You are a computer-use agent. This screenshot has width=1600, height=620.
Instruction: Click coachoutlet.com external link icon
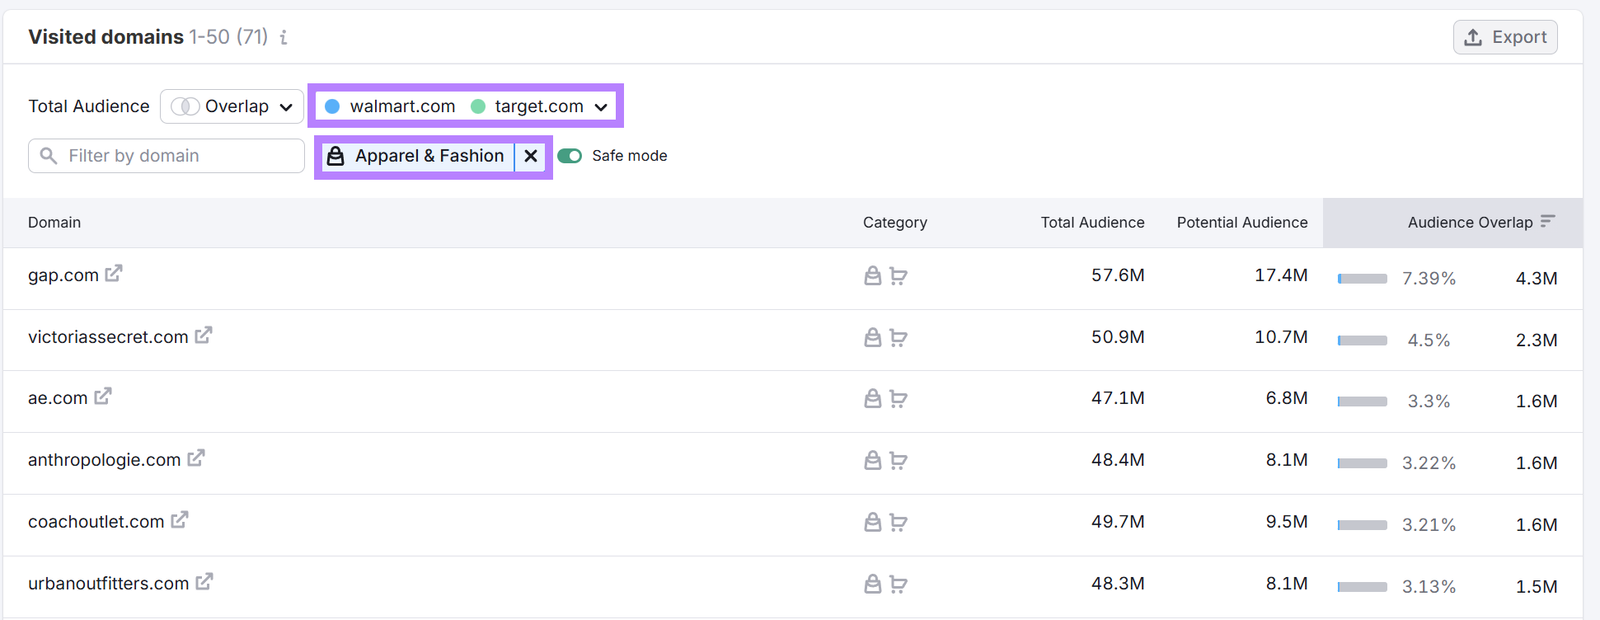pyautogui.click(x=179, y=520)
